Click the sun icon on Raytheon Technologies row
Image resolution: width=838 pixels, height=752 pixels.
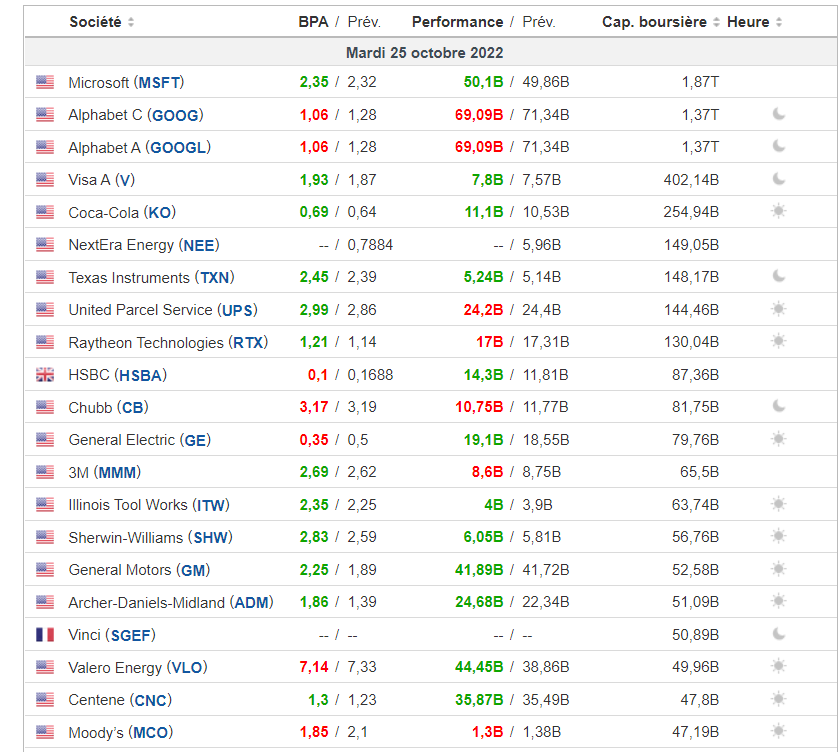coord(779,341)
